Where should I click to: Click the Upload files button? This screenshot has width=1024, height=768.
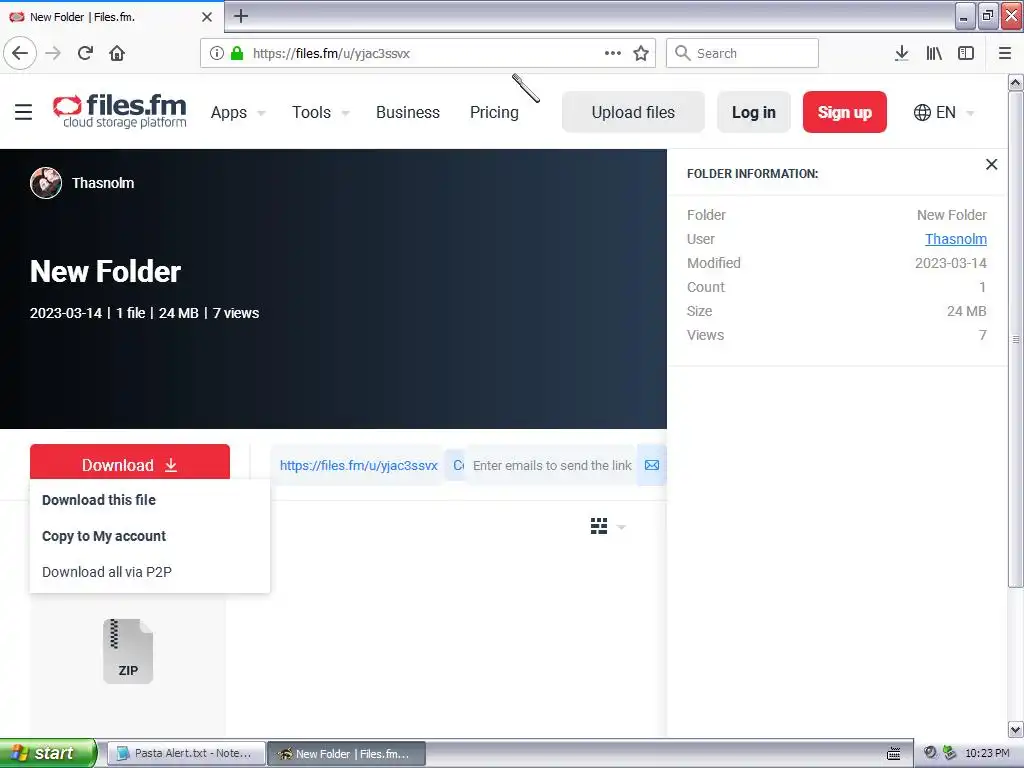pos(633,112)
